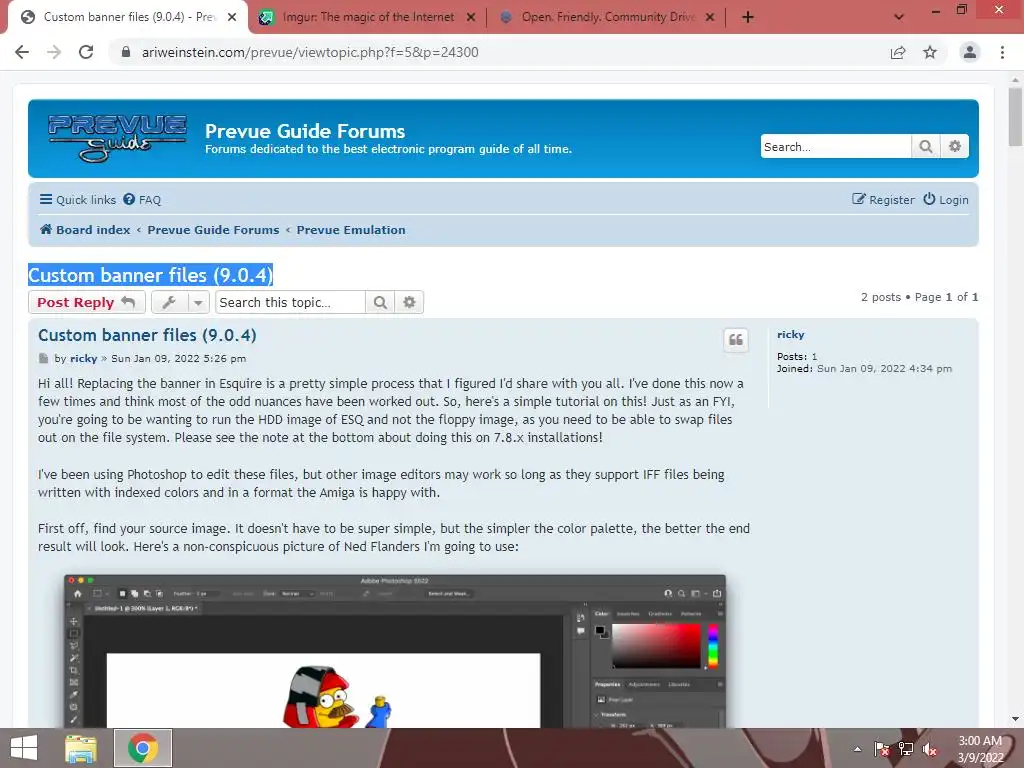This screenshot has height=768, width=1024.
Task: Expand the topic tools dropdown arrow
Action: point(198,302)
